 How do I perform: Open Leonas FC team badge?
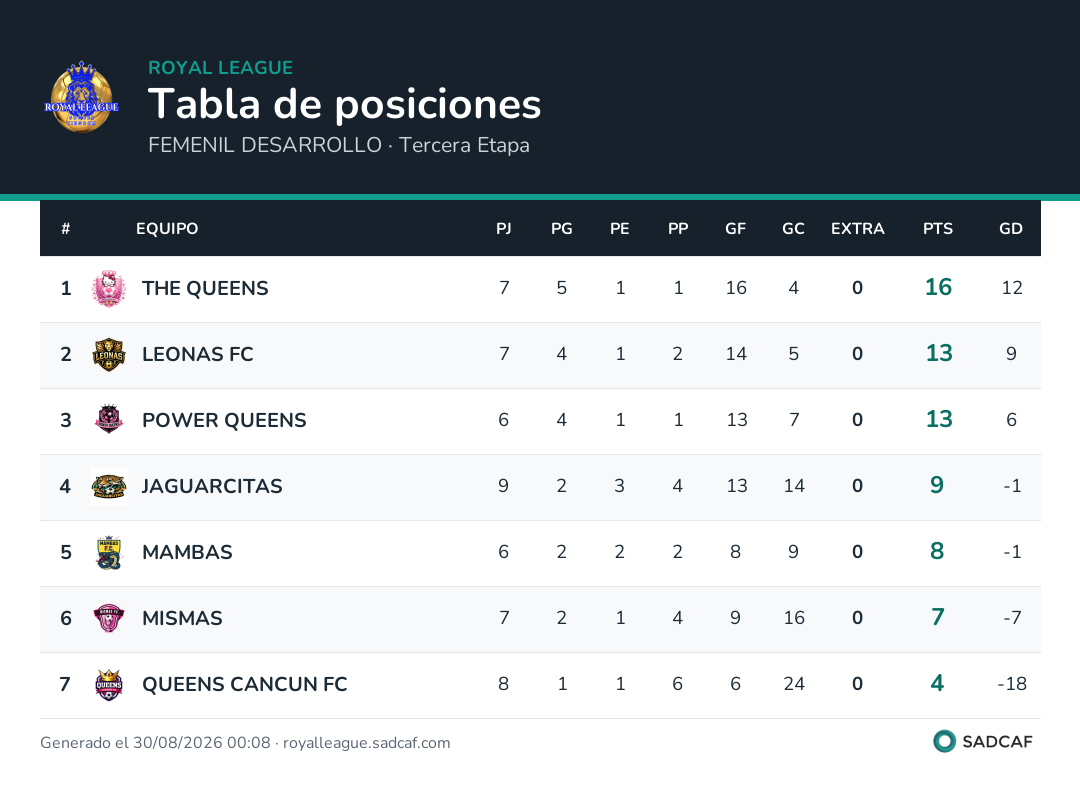pyautogui.click(x=109, y=355)
